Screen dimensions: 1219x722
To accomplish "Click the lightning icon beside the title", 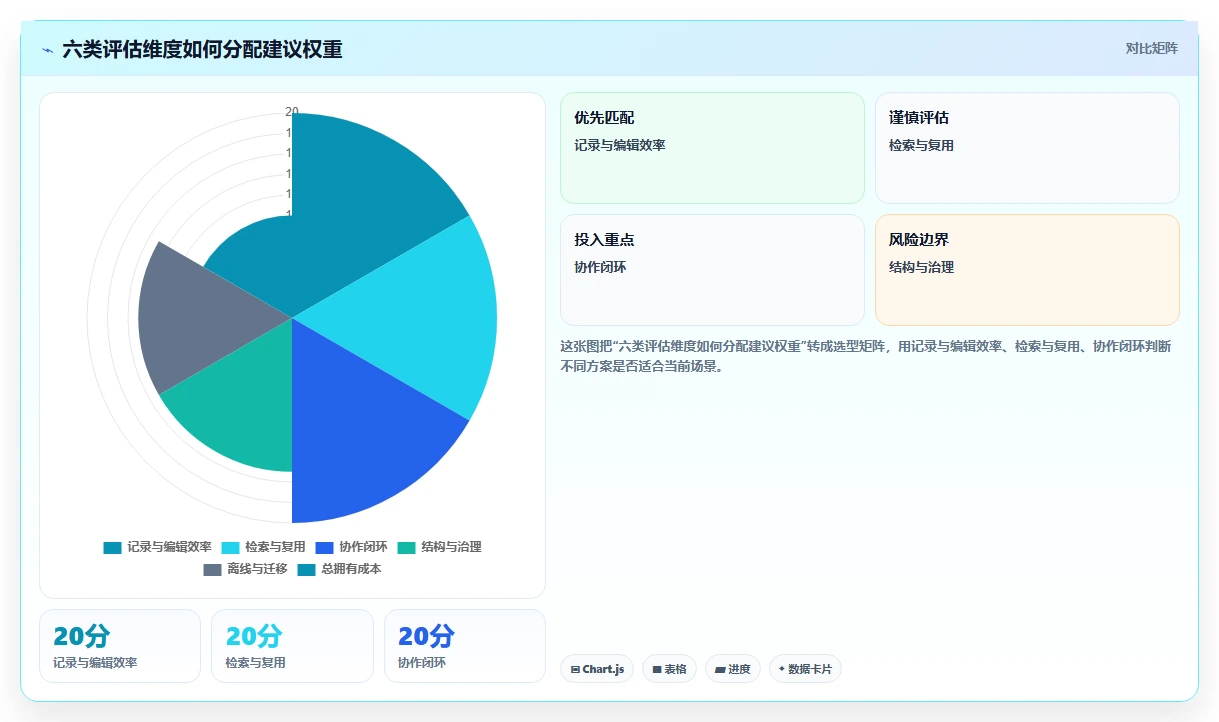I will (47, 49).
